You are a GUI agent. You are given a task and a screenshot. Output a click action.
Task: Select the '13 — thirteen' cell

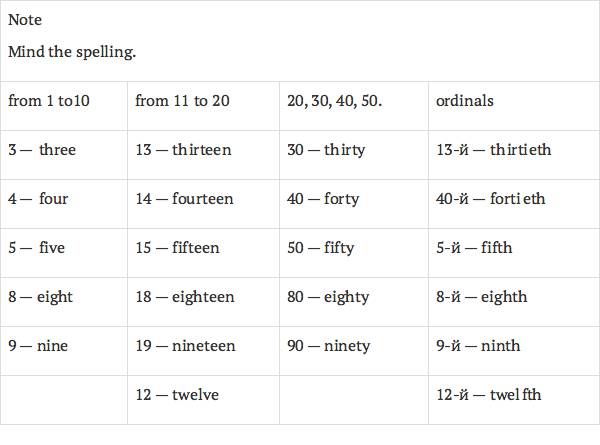(183, 150)
